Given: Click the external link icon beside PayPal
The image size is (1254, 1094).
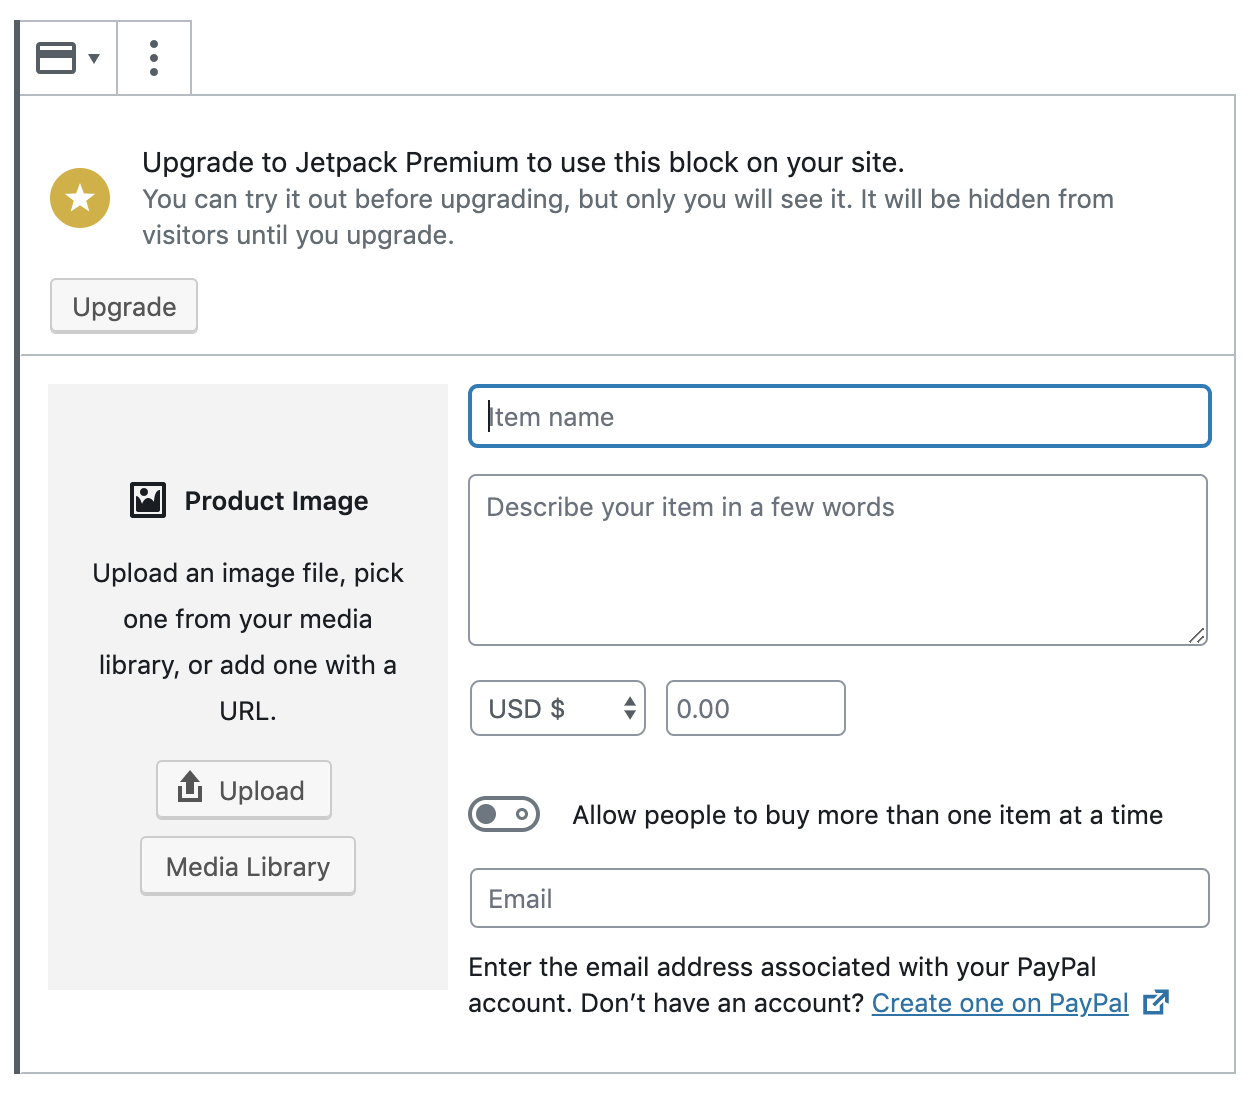Looking at the screenshot, I should [1156, 1002].
